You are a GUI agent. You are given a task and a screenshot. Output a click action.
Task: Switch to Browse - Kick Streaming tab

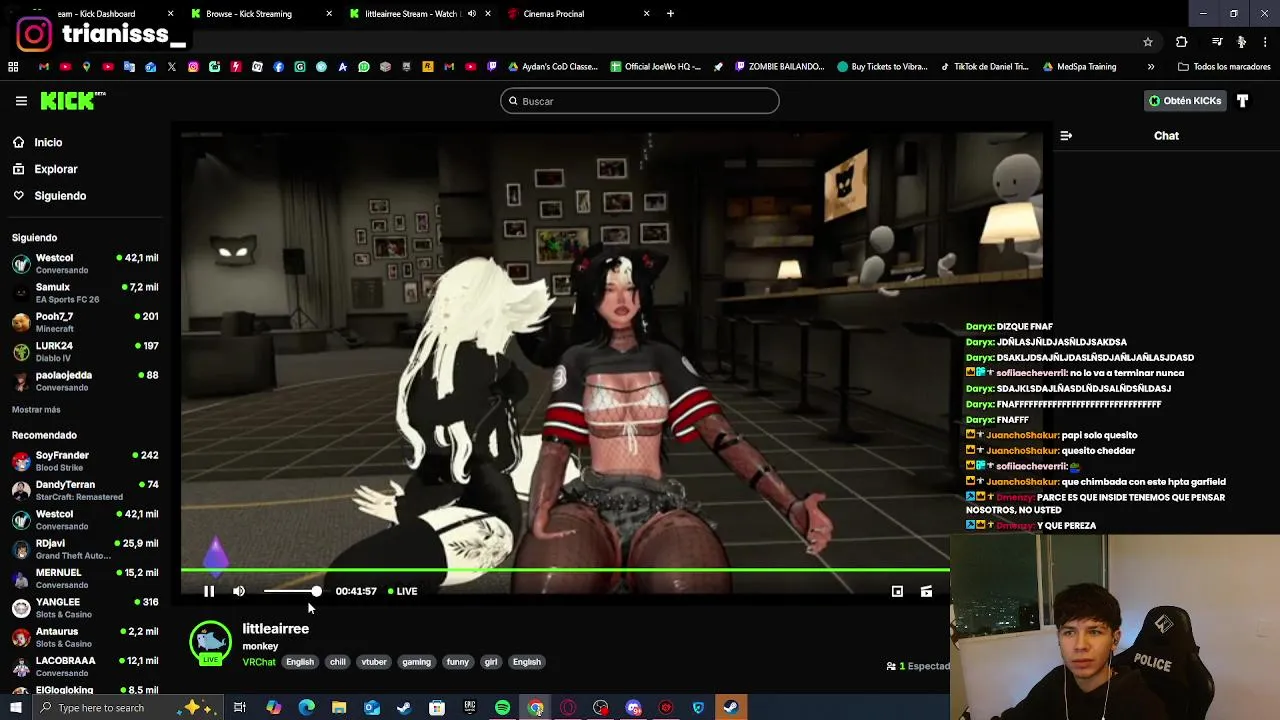pos(260,14)
